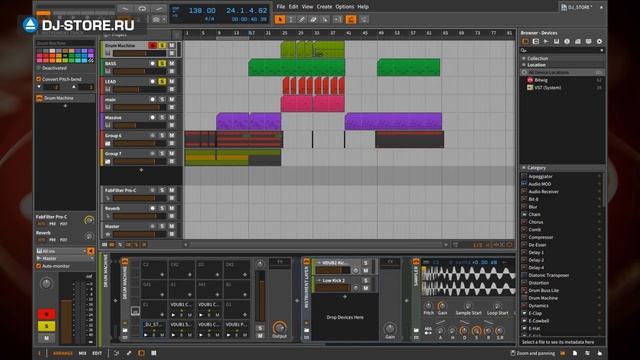Select the pointer arrow tool
This screenshot has width=640, height=360.
tap(280, 19)
